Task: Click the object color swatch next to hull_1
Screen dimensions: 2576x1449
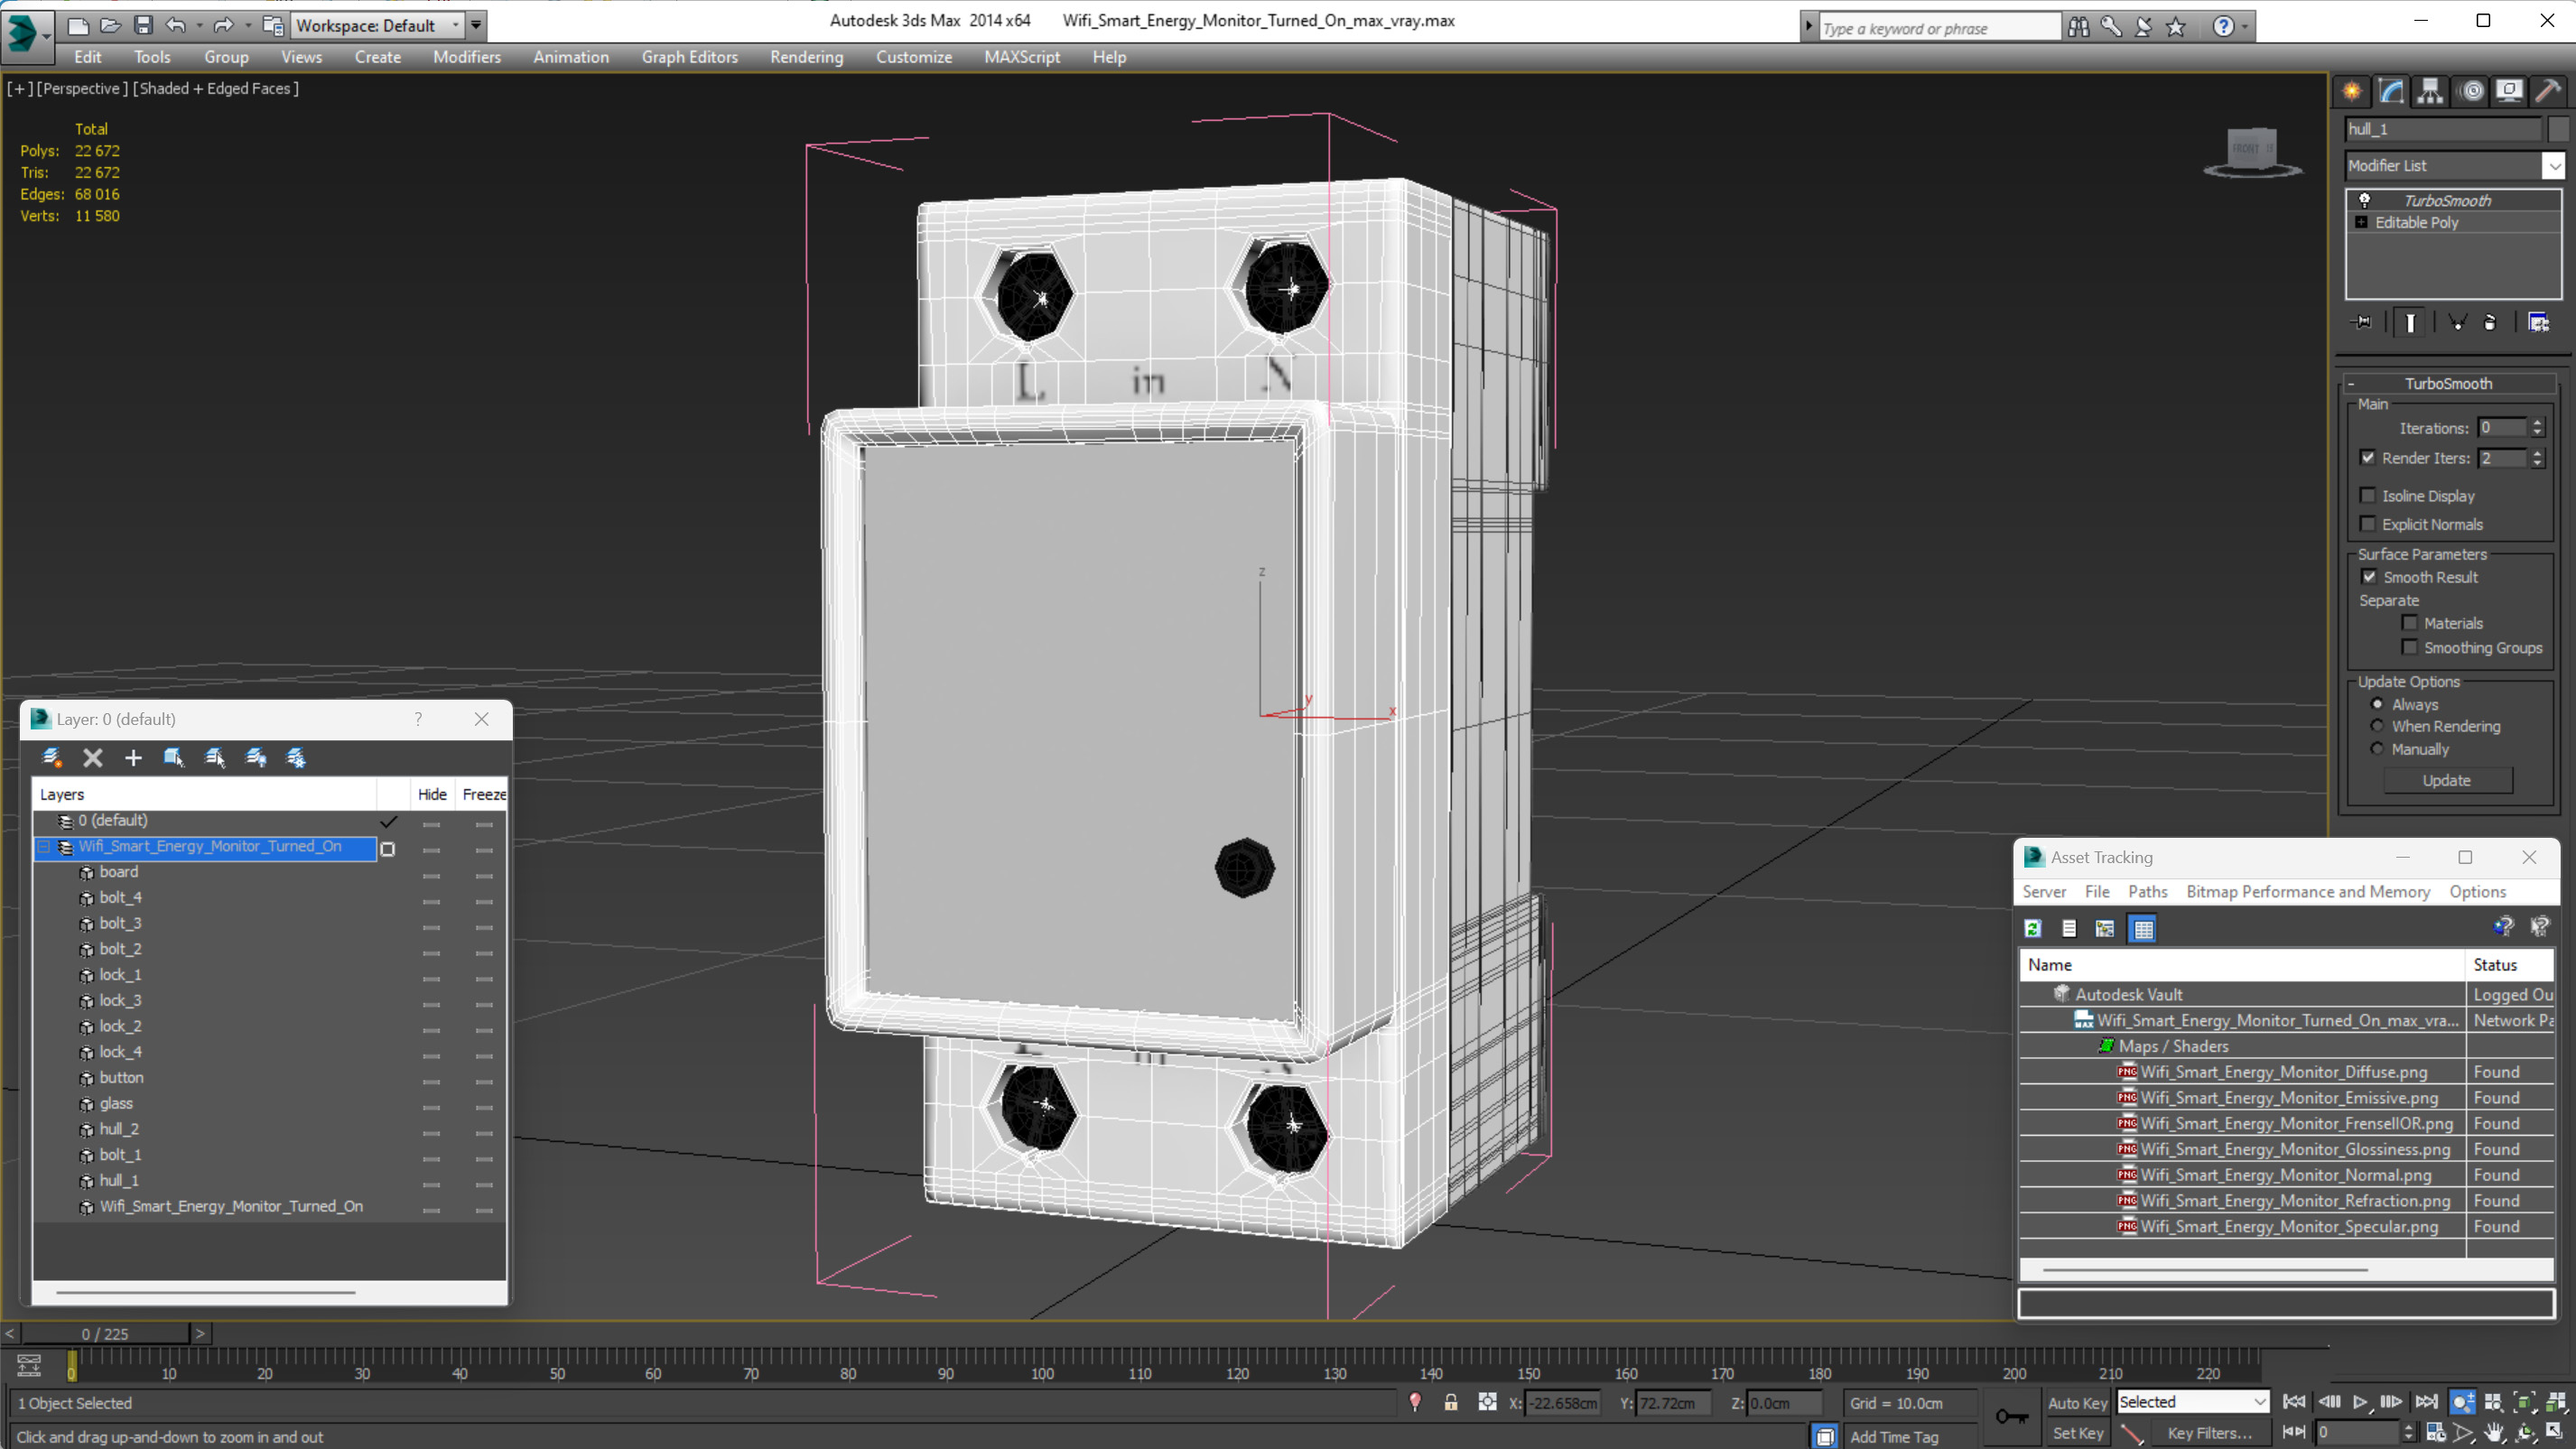Action: (2558, 129)
